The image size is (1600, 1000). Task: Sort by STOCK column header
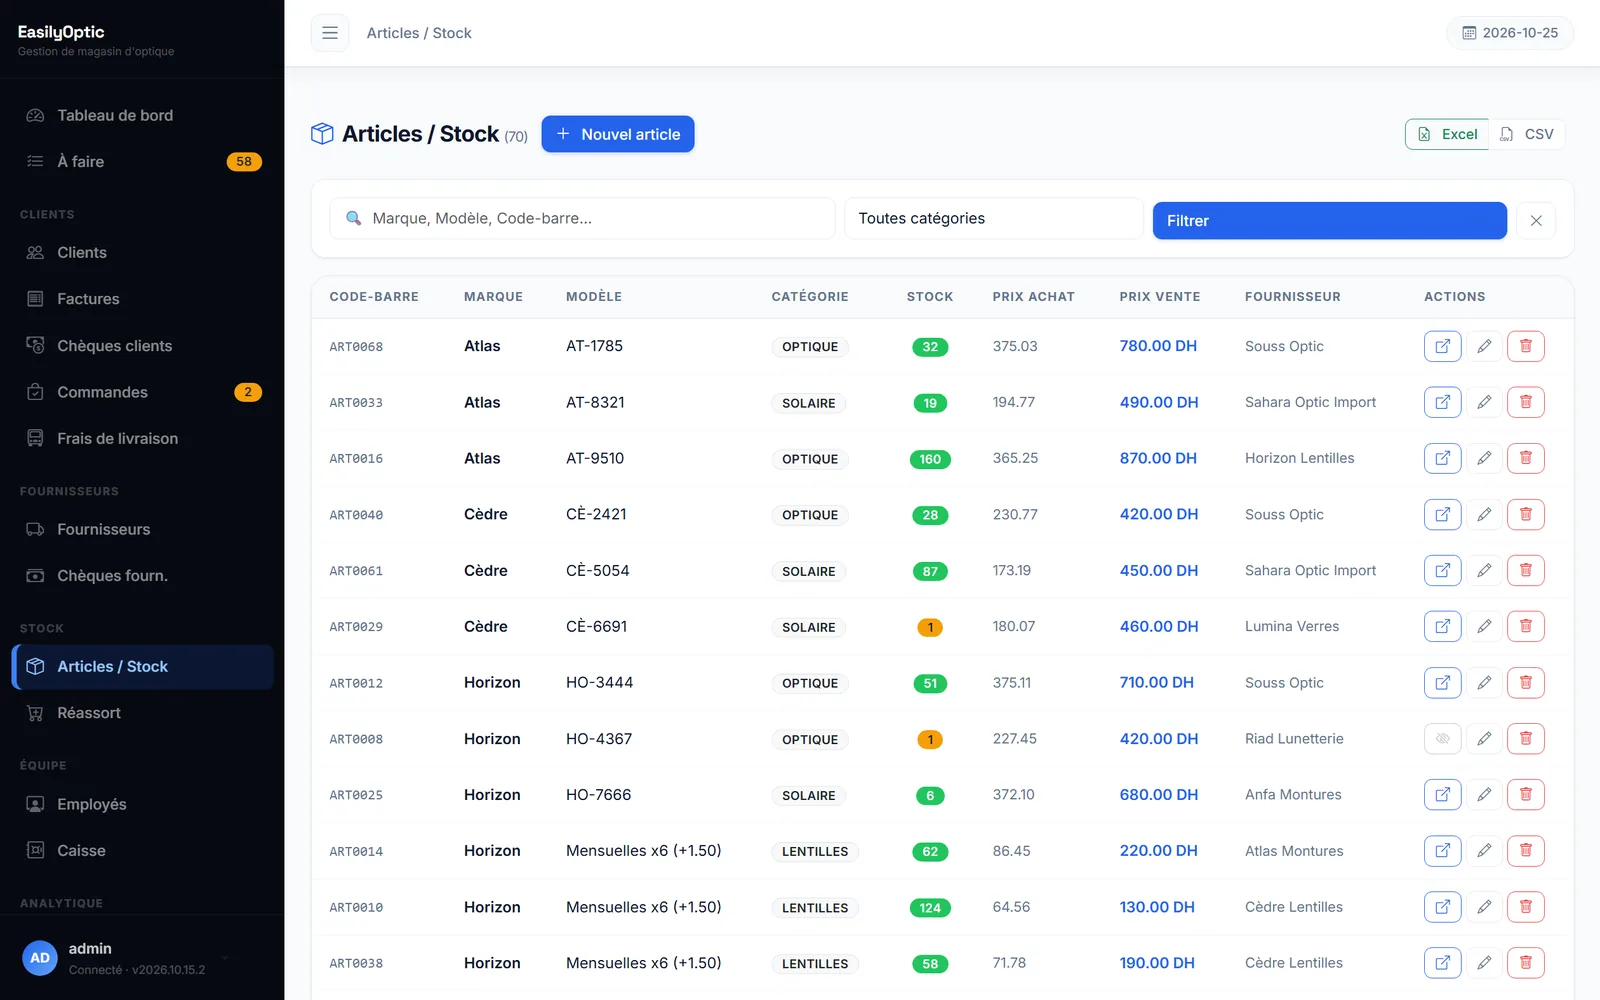tap(930, 297)
